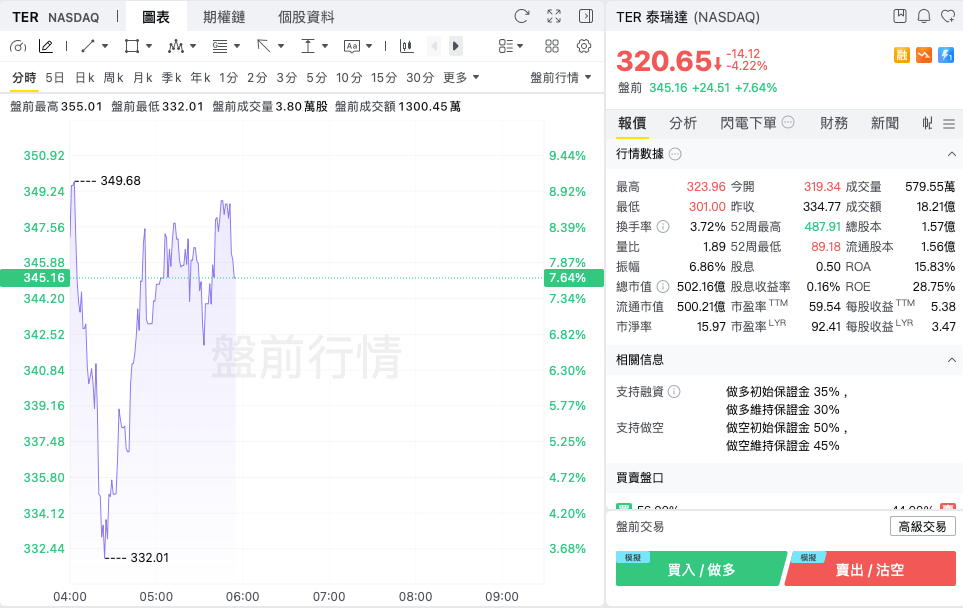The height and width of the screenshot is (608, 963).
Task: Select the 5日 timeframe
Action: (55, 77)
